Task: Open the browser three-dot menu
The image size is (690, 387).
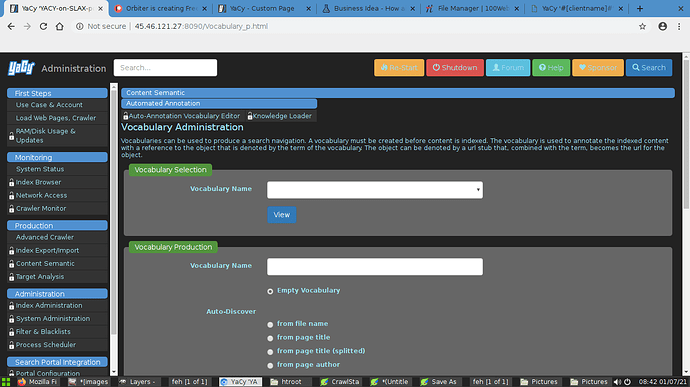Action: 679,26
